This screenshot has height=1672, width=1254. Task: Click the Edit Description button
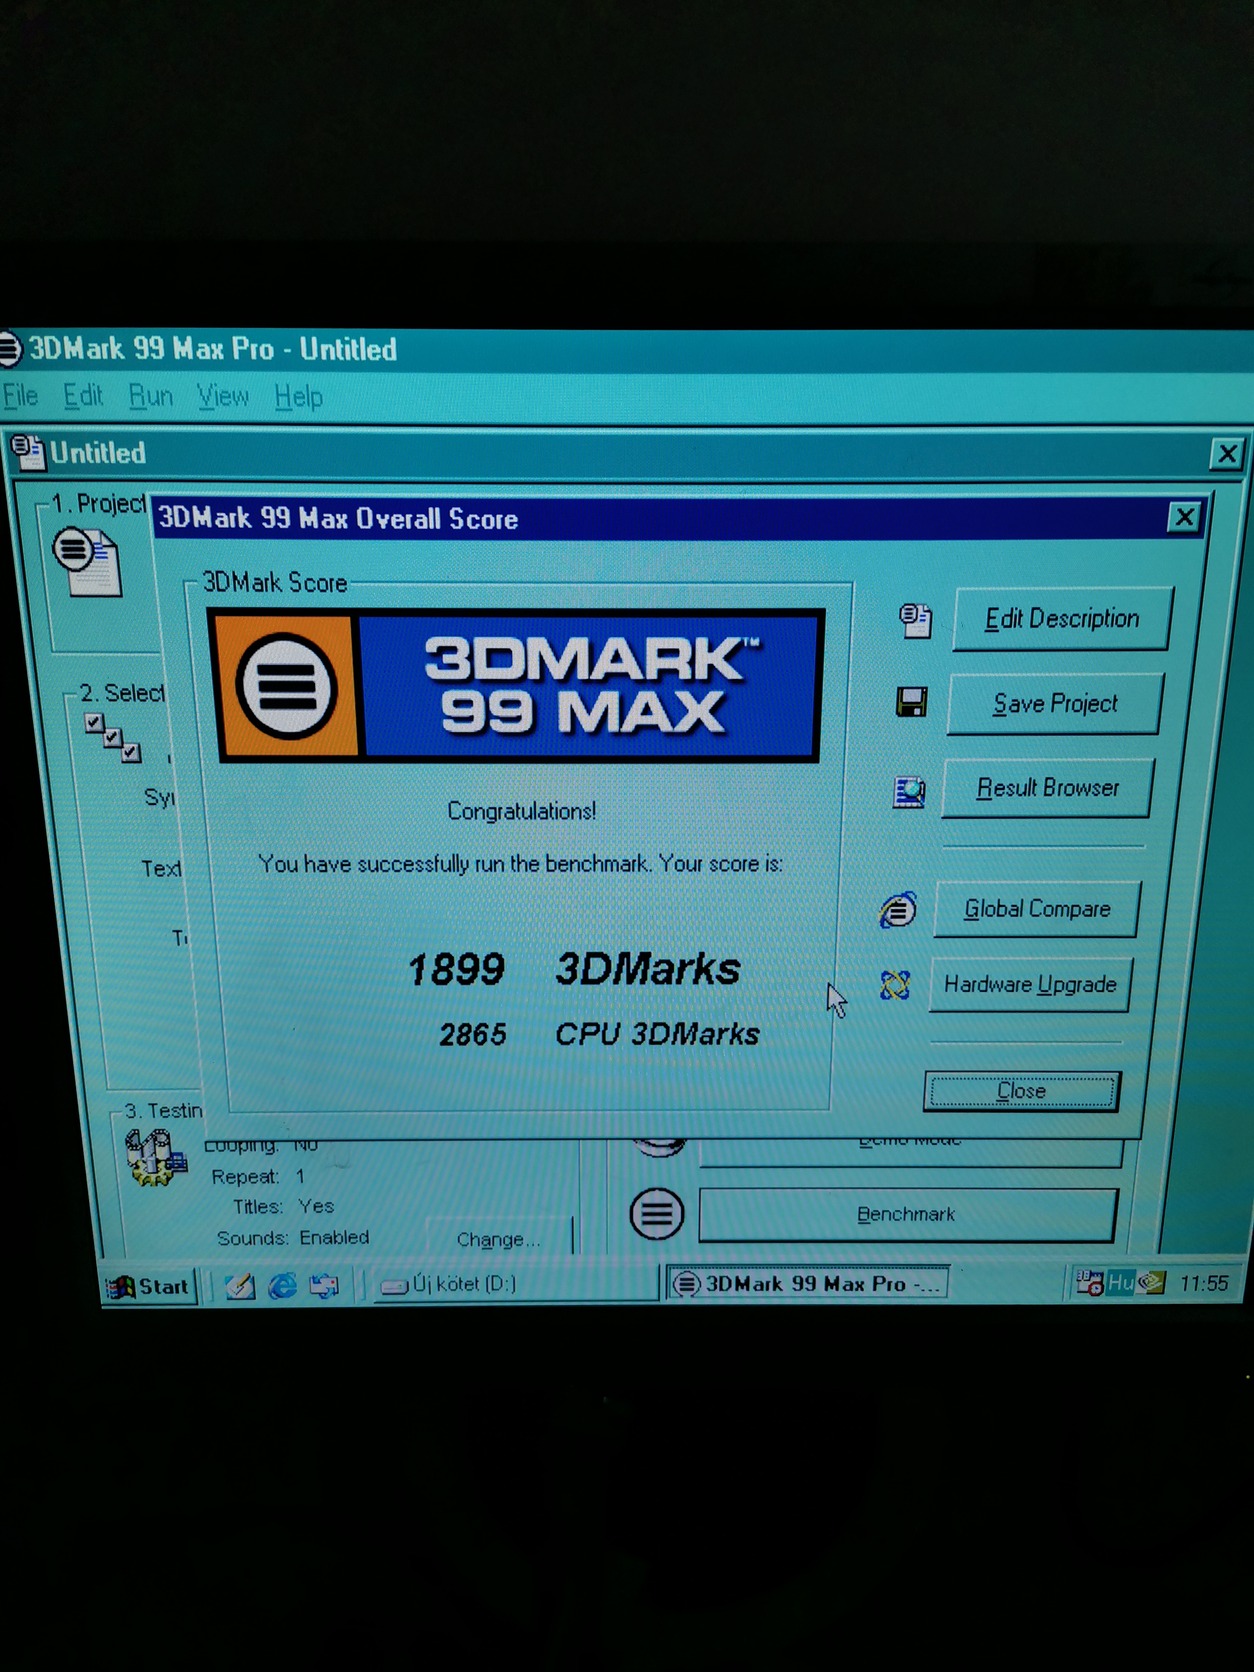(1061, 619)
